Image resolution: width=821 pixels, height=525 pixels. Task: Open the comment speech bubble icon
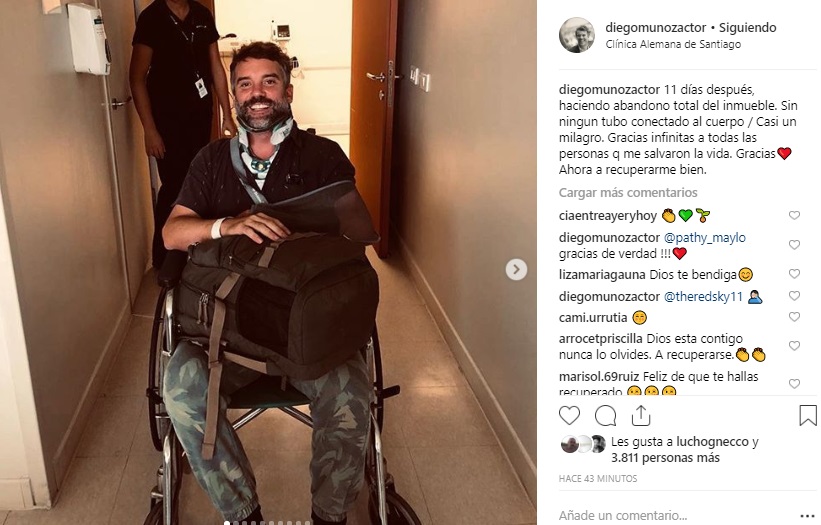tap(605, 416)
